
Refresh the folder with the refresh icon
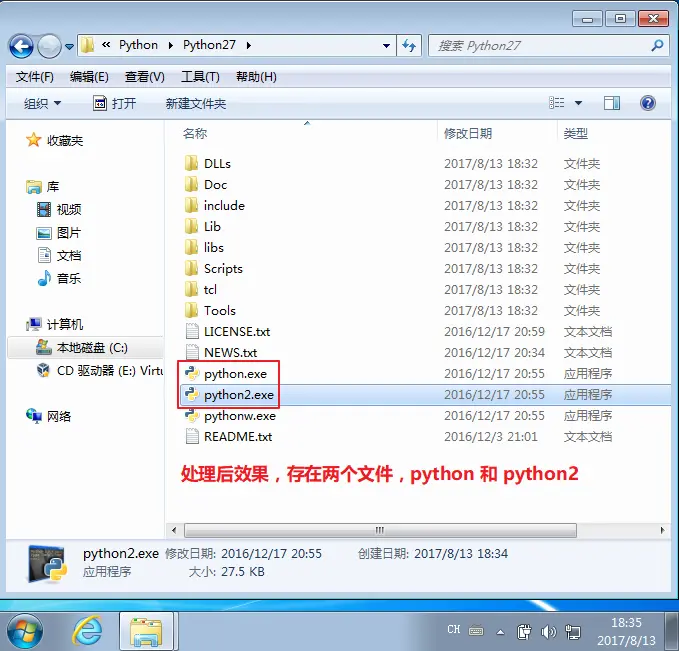click(409, 45)
